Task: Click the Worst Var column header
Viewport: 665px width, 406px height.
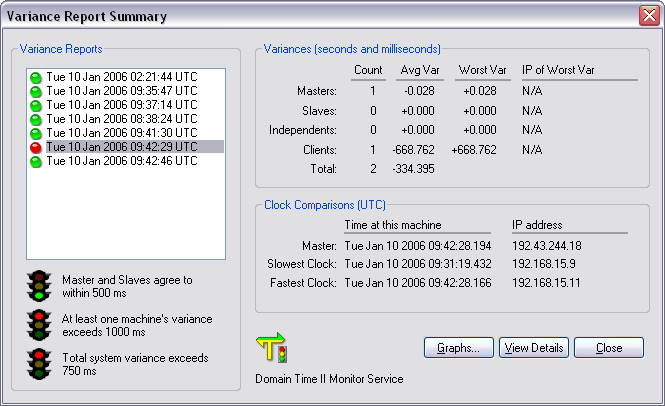Action: pyautogui.click(x=483, y=70)
